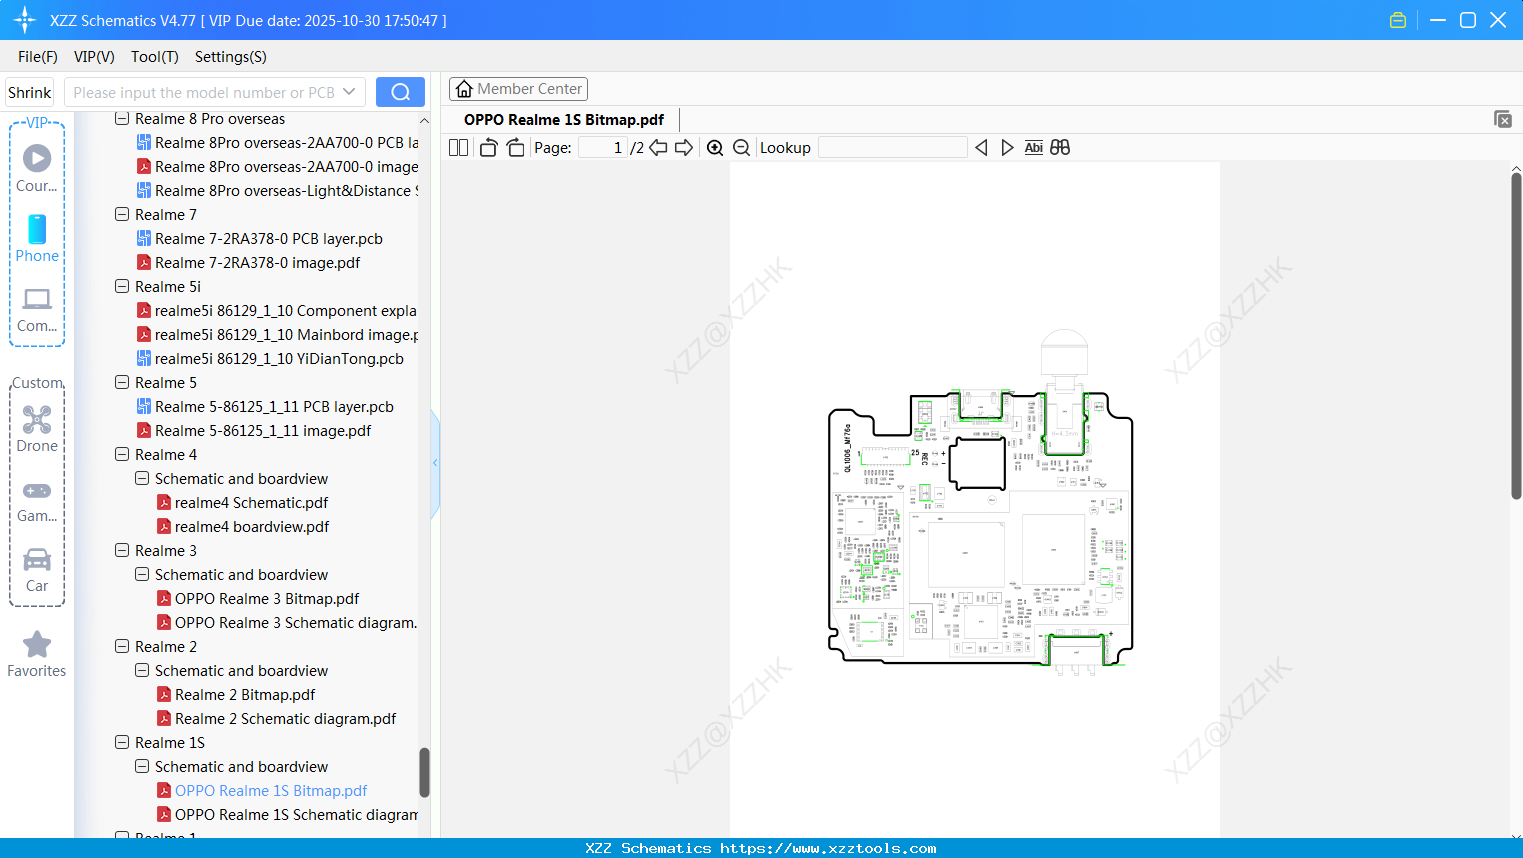
Task: Click the PDF viewer vertical scrollbar
Action: (1516, 336)
